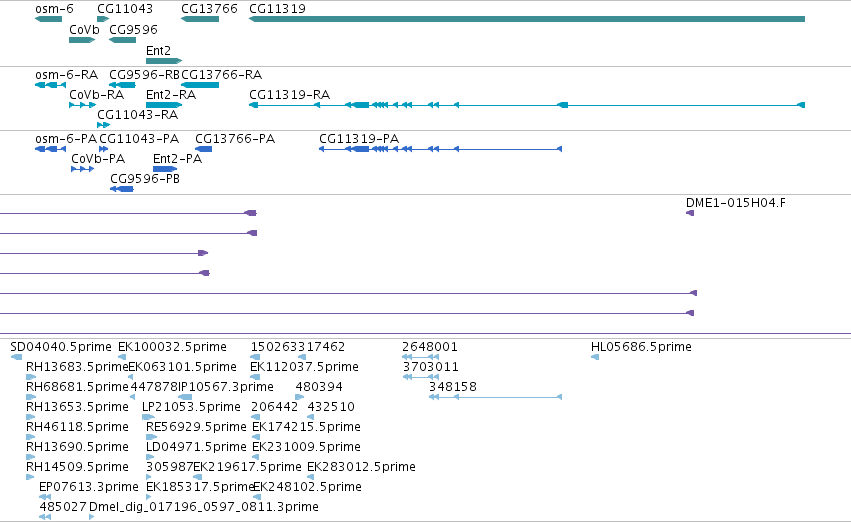Image resolution: width=851 pixels, height=522 pixels.
Task: Click the Ent2-PA protein label
Action: pyautogui.click(x=177, y=159)
